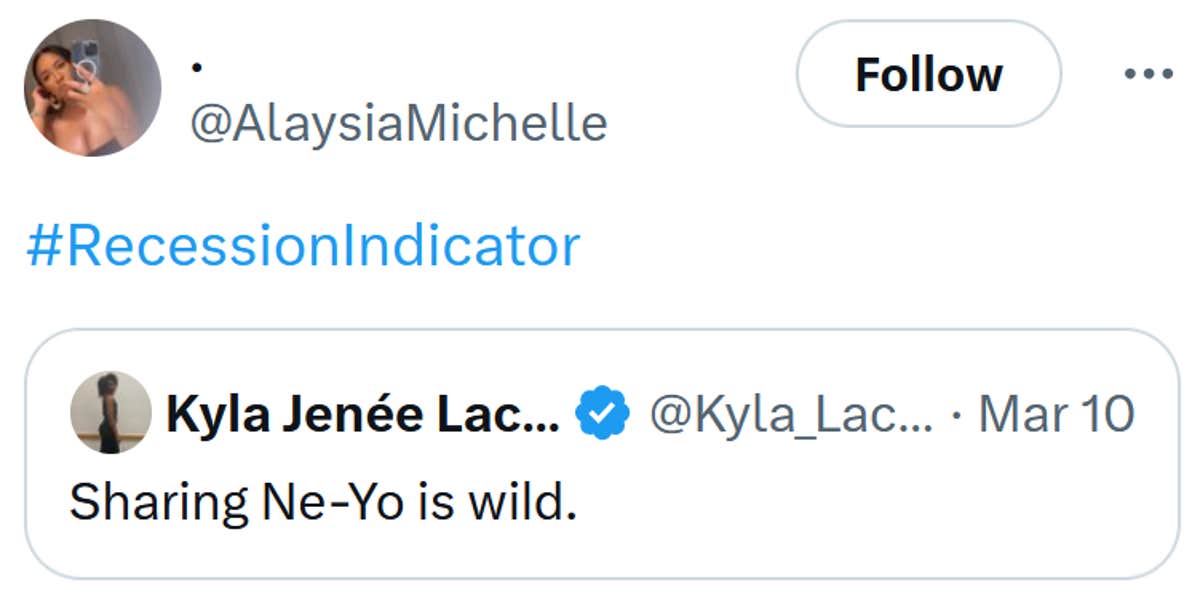Click the dot display name above the handle
1200x601 pixels.
[x=197, y=68]
